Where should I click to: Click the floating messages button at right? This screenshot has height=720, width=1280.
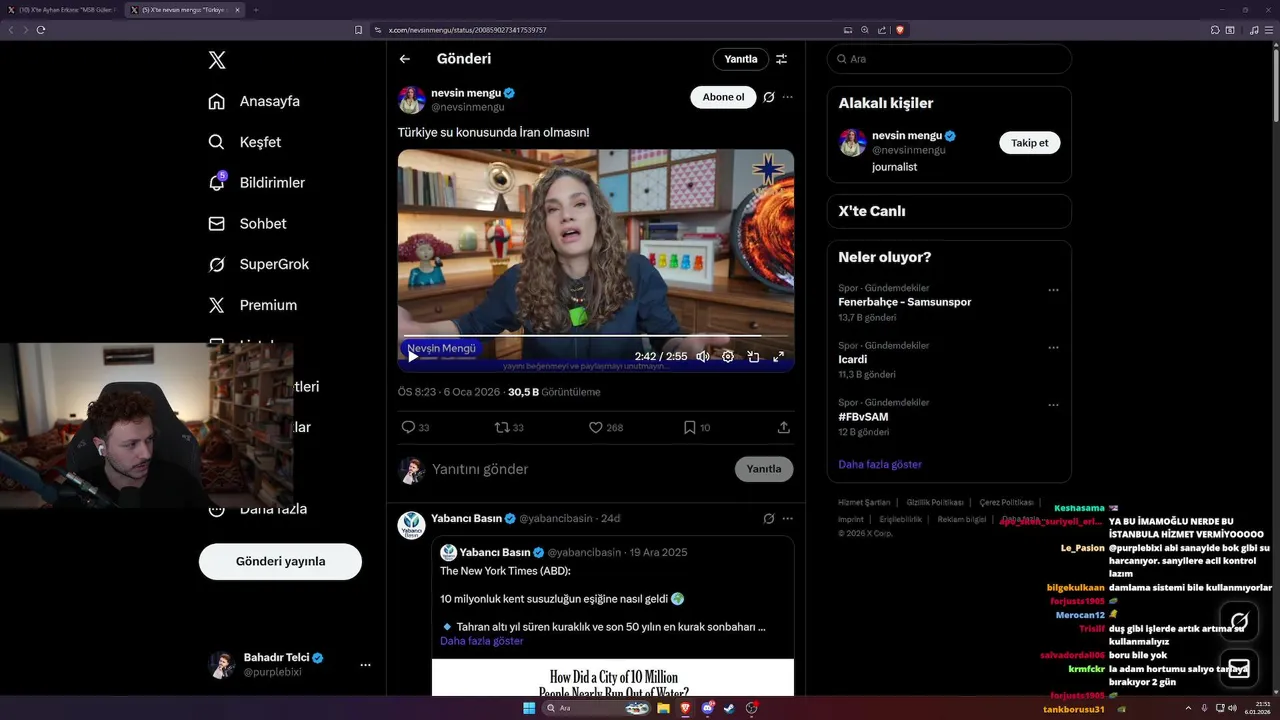point(1239,667)
